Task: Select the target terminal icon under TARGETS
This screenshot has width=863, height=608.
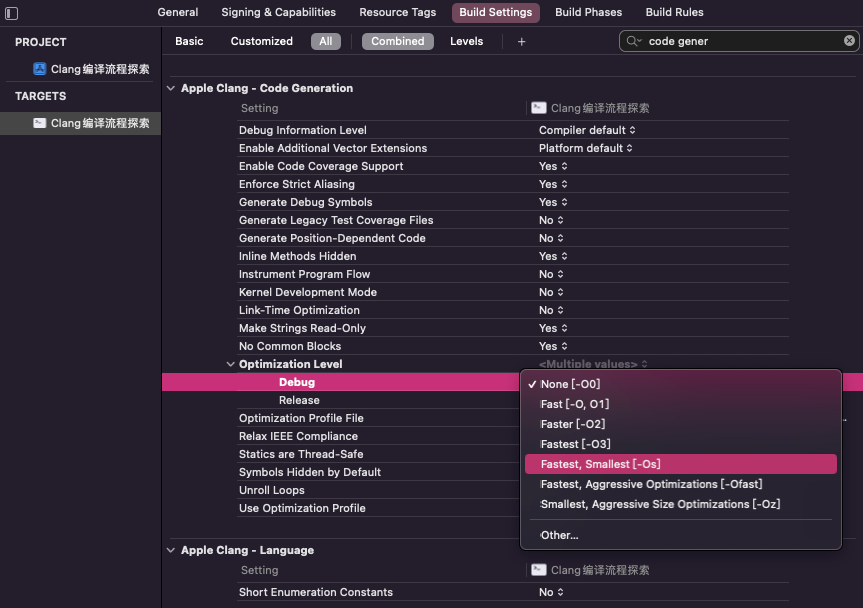Action: click(40, 123)
